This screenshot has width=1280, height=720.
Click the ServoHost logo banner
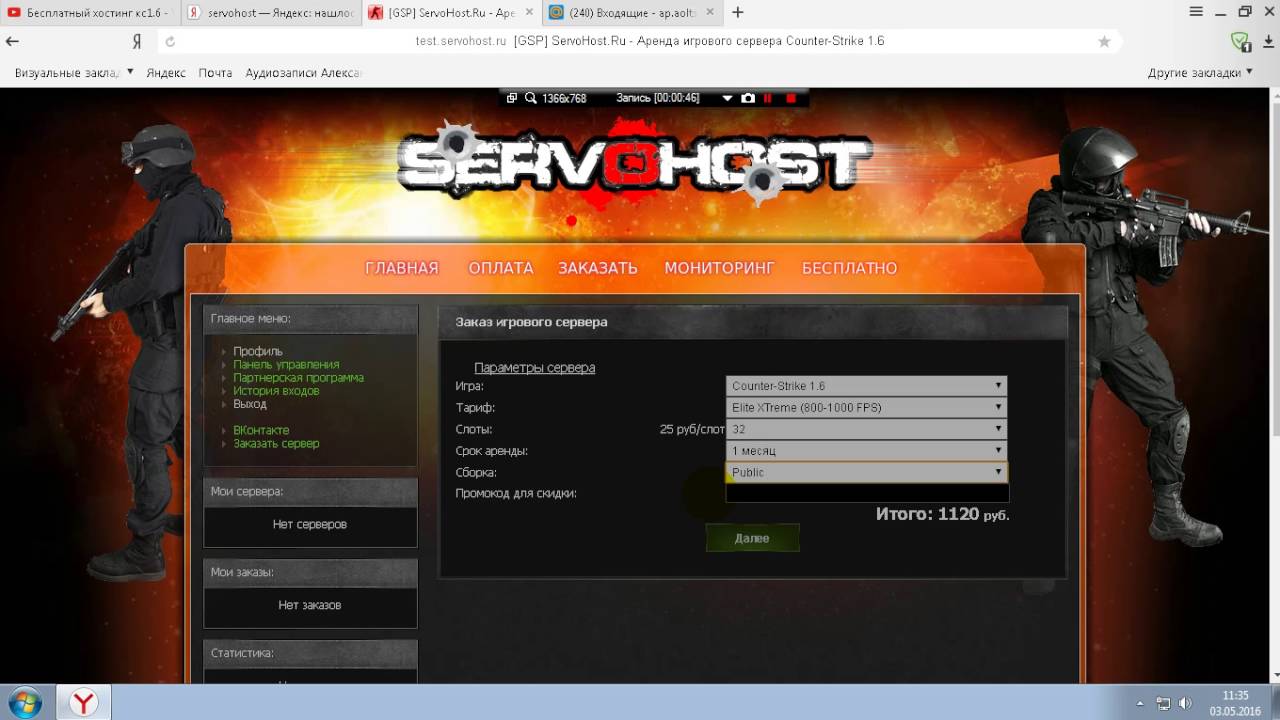(634, 163)
